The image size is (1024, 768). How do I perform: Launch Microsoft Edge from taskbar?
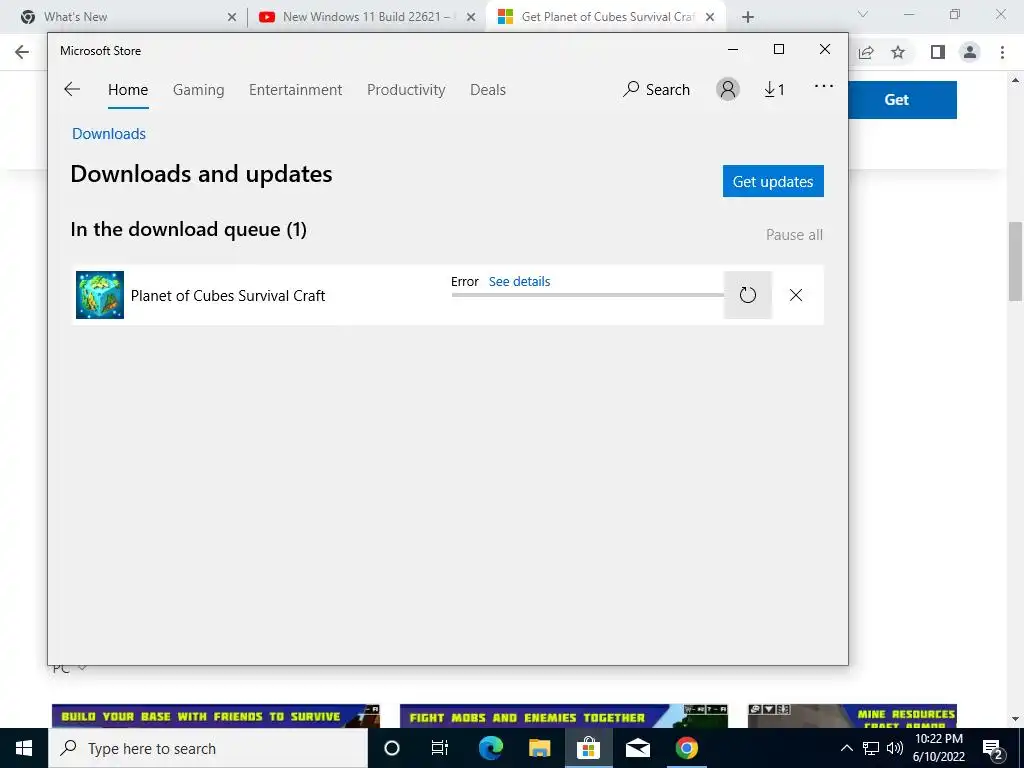[490, 748]
